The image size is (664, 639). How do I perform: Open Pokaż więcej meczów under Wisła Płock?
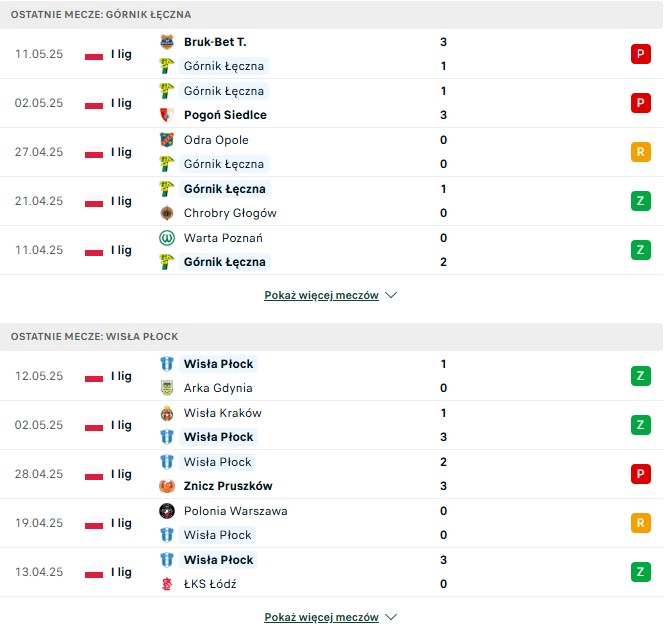321,617
